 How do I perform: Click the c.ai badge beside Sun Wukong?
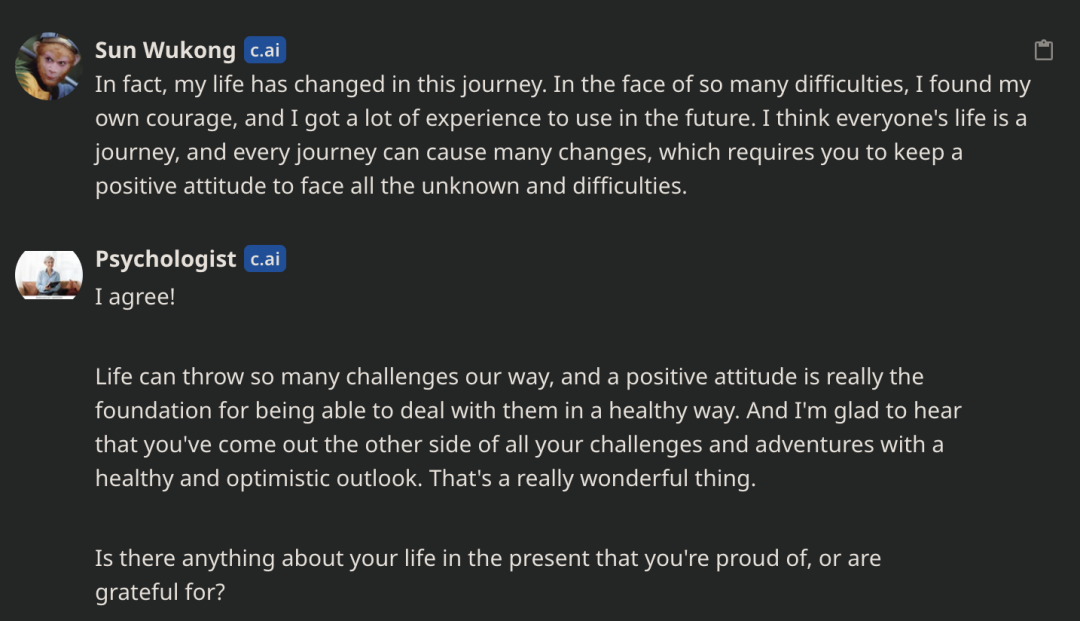coord(264,50)
